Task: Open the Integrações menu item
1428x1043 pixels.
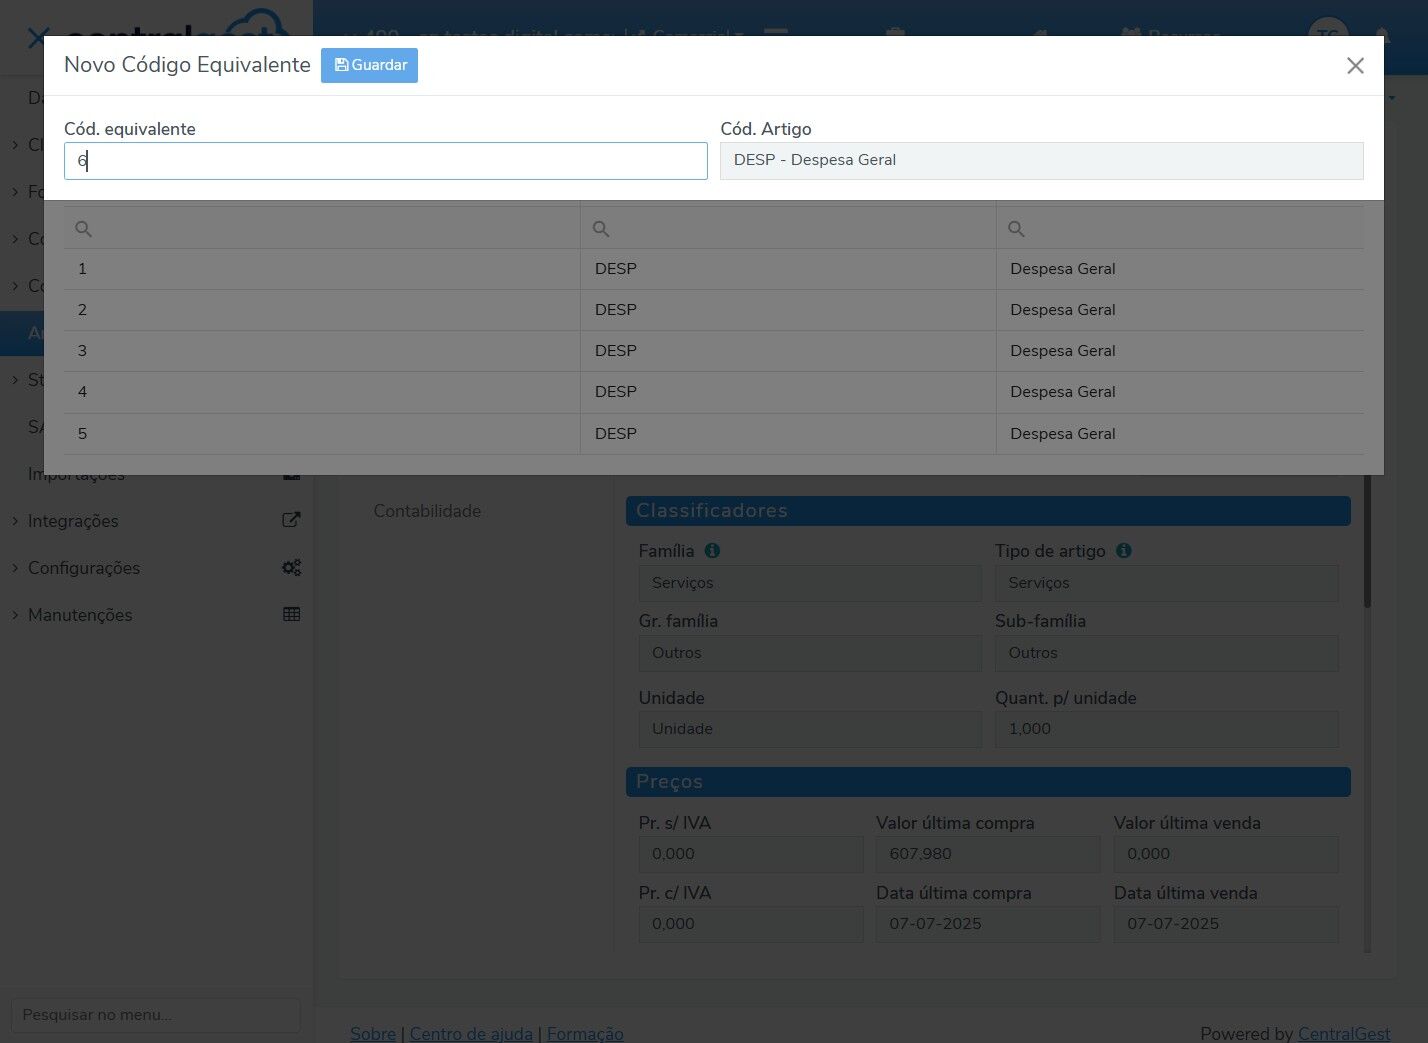Action: click(73, 521)
